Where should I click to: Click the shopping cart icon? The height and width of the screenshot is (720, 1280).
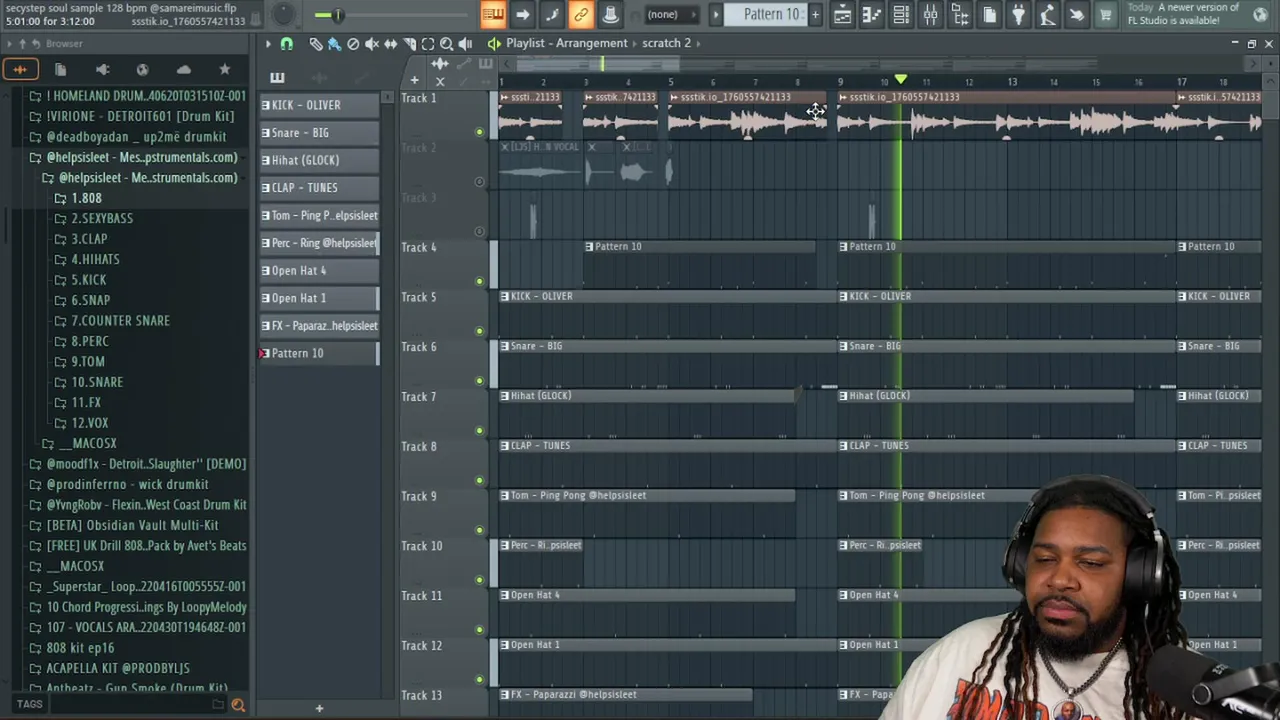click(1106, 15)
